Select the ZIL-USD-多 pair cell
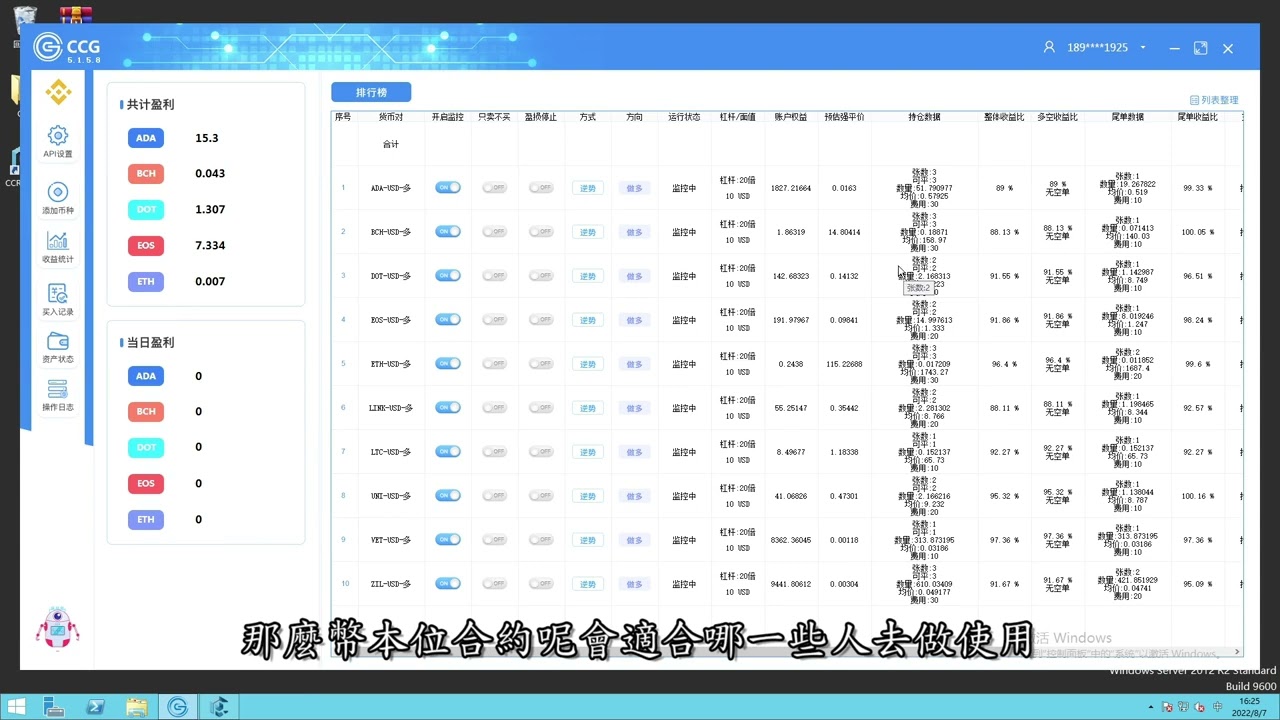This screenshot has width=1280, height=720. 391,584
